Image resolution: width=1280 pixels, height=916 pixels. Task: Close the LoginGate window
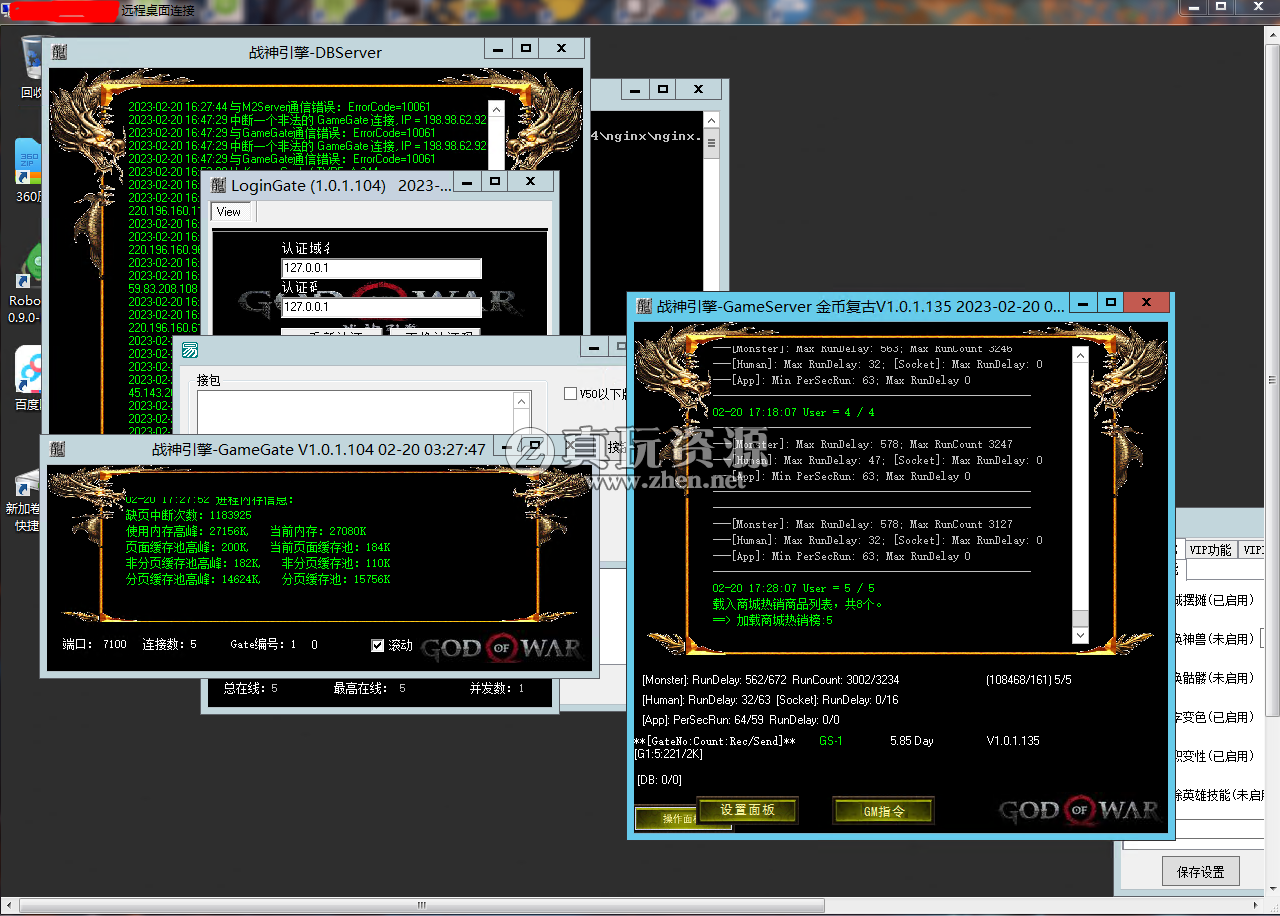(530, 181)
